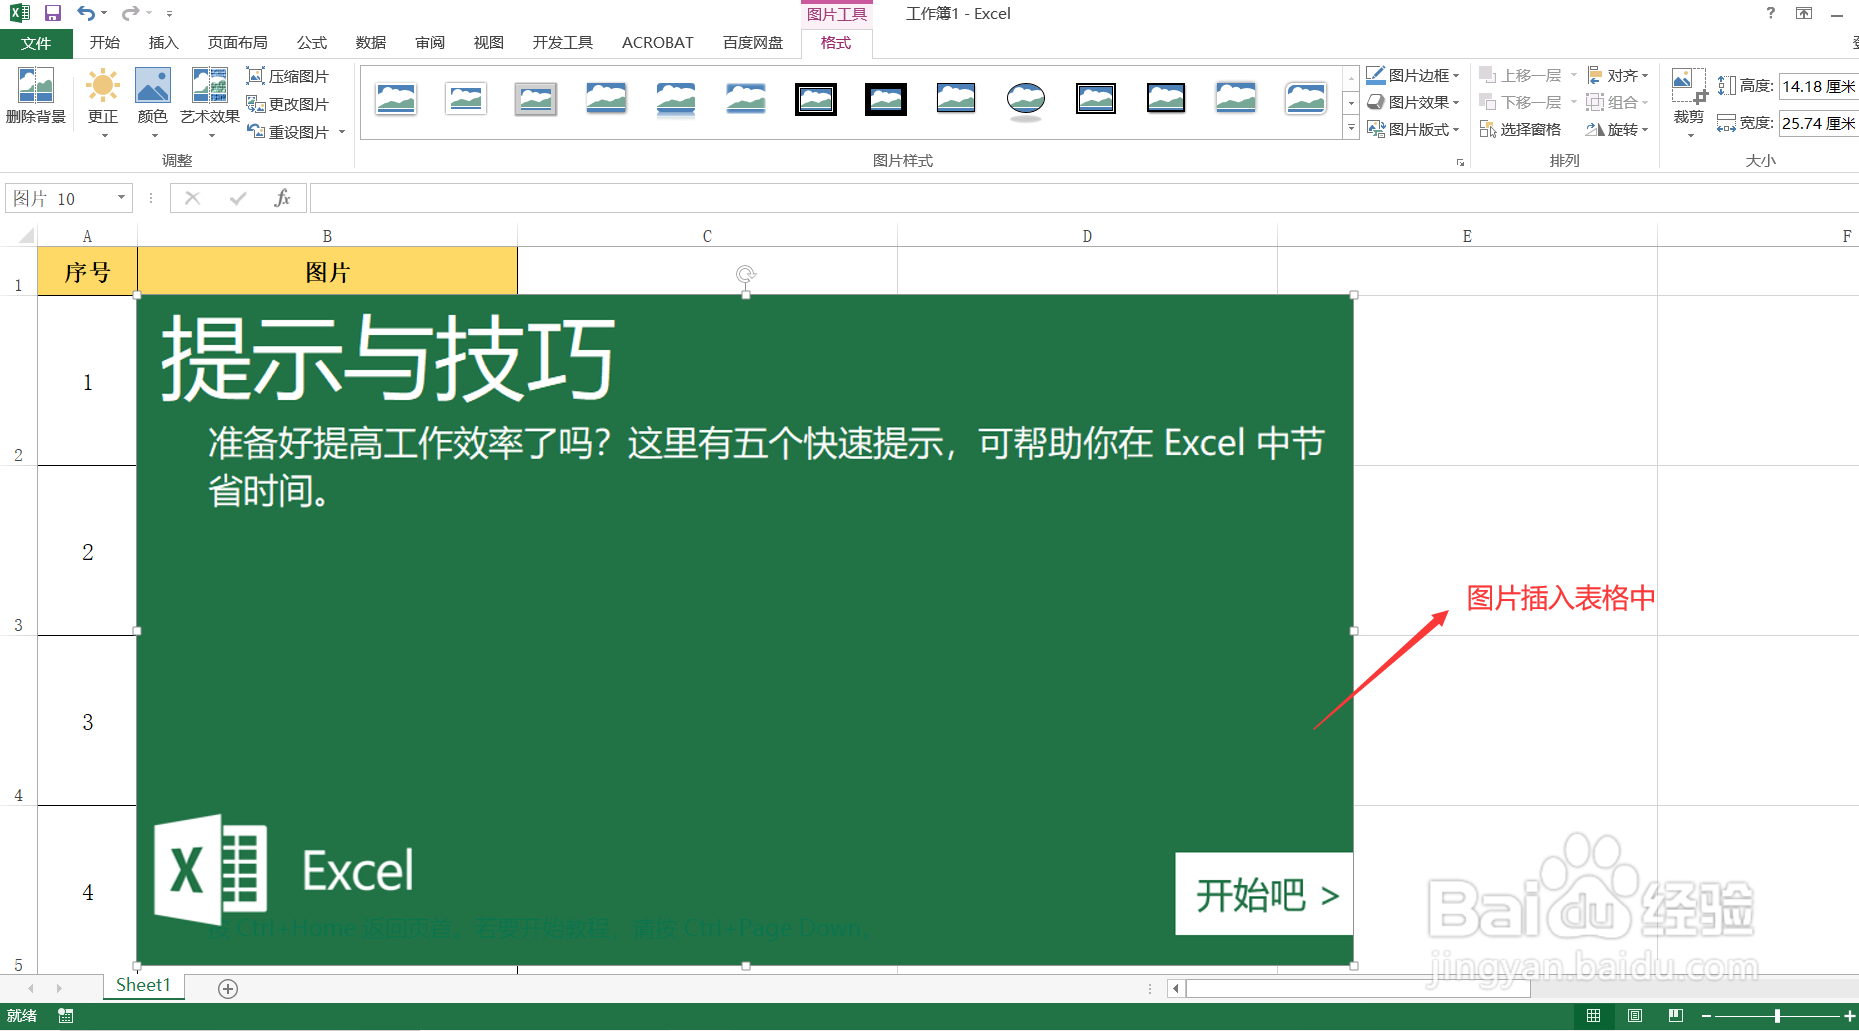Image resolution: width=1859 pixels, height=1031 pixels.
Task: Click the Remove Background (删除背景) icon
Action: pos(36,86)
